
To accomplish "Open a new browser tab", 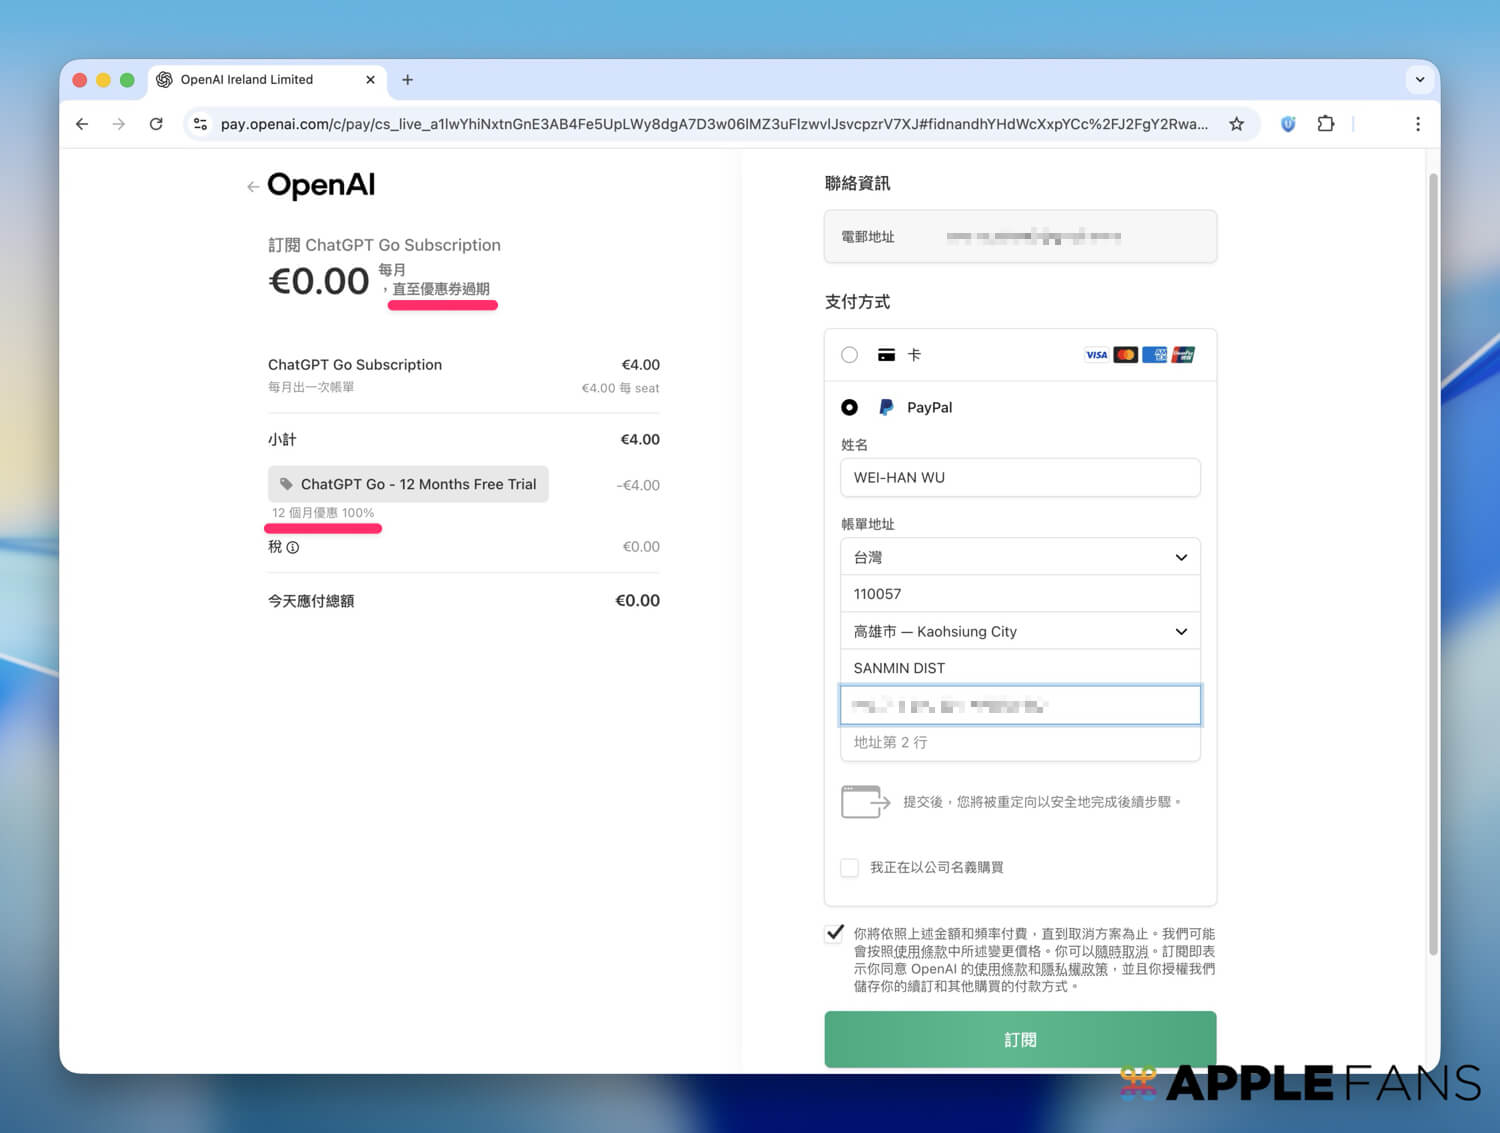I will click(x=407, y=80).
